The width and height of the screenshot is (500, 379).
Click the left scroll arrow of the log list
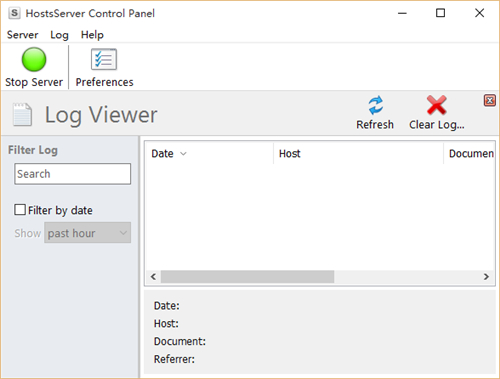click(153, 277)
